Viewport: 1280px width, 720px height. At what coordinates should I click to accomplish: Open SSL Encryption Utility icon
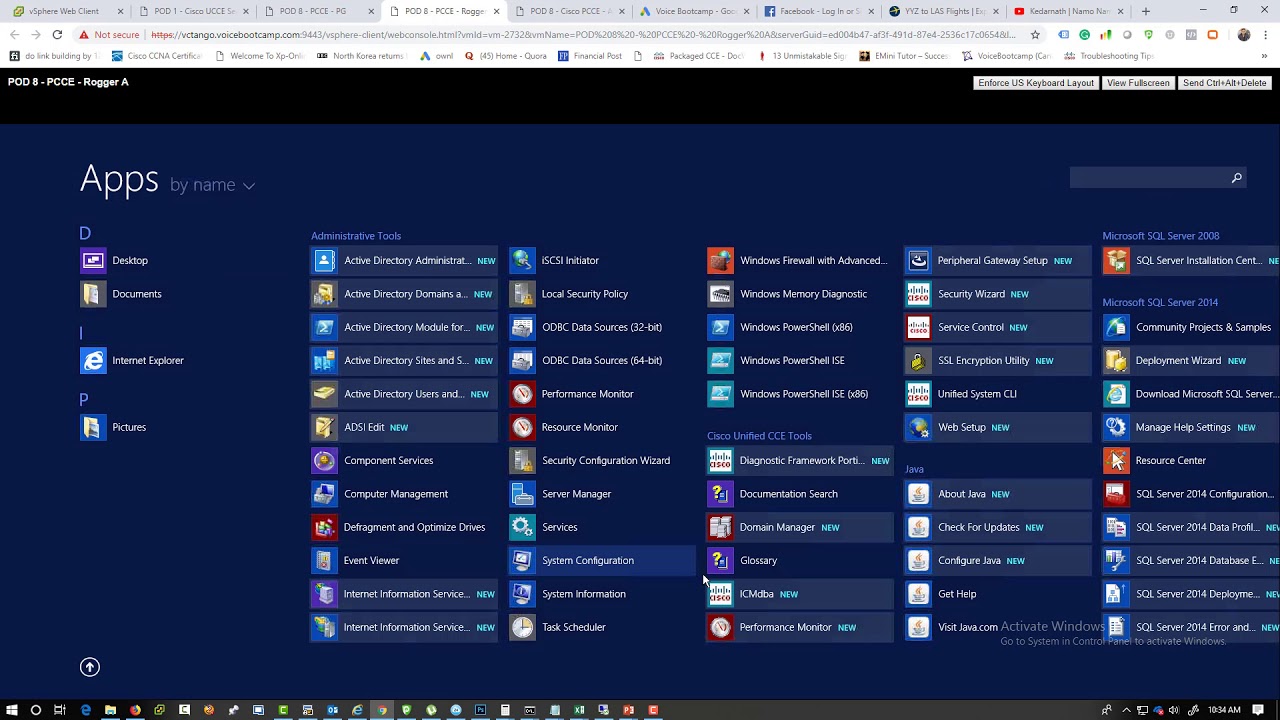918,361
